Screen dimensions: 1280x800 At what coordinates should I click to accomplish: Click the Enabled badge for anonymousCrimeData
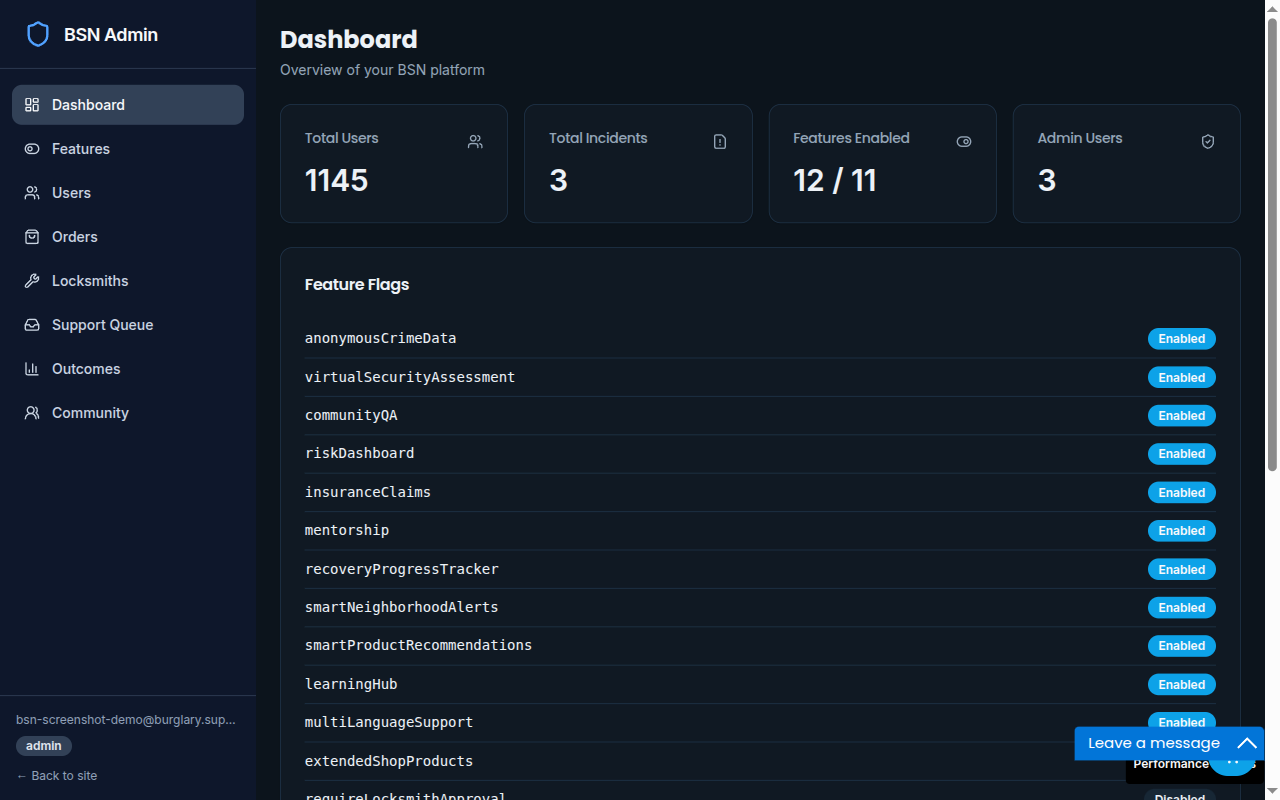(x=1182, y=339)
